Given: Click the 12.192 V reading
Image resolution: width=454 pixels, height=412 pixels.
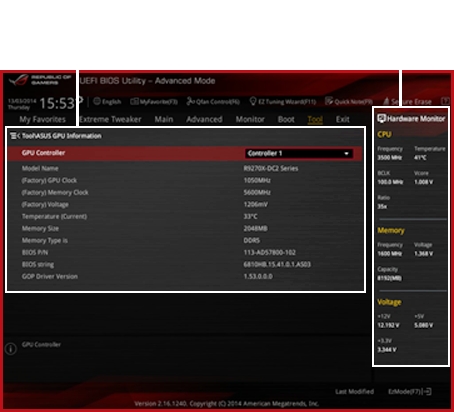Looking at the screenshot, I should (388, 325).
